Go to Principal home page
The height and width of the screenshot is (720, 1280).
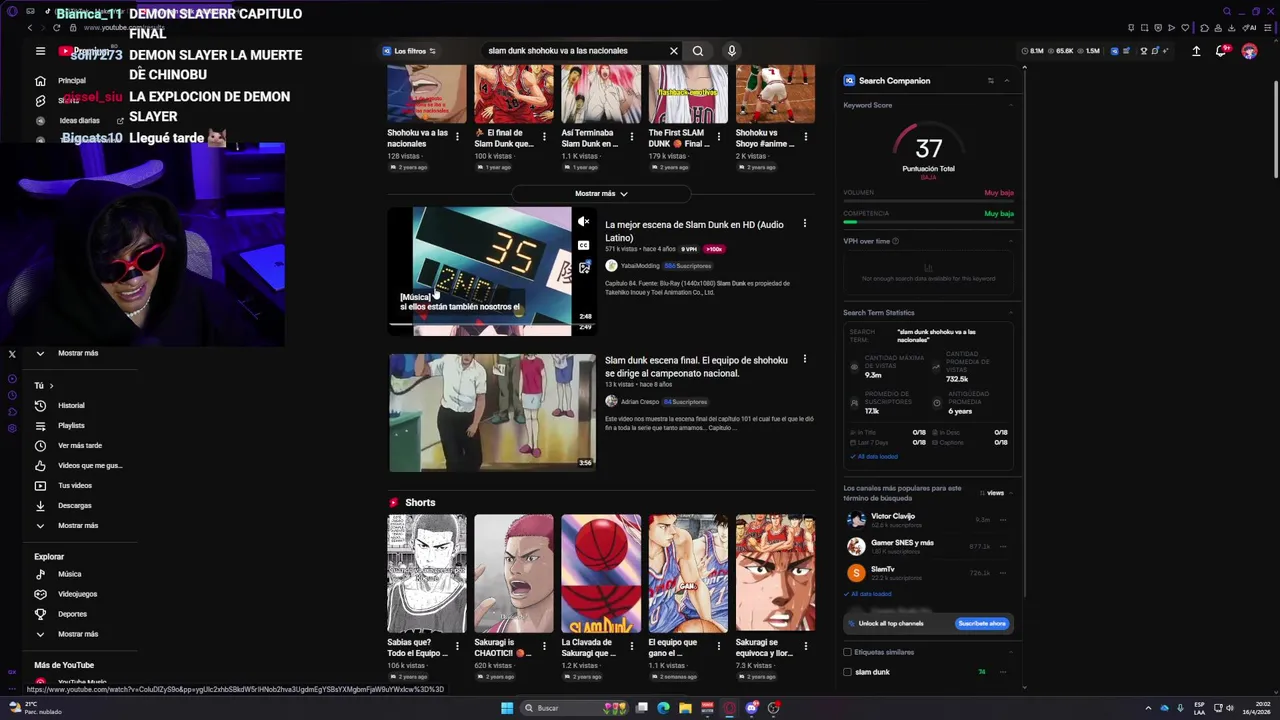72,80
